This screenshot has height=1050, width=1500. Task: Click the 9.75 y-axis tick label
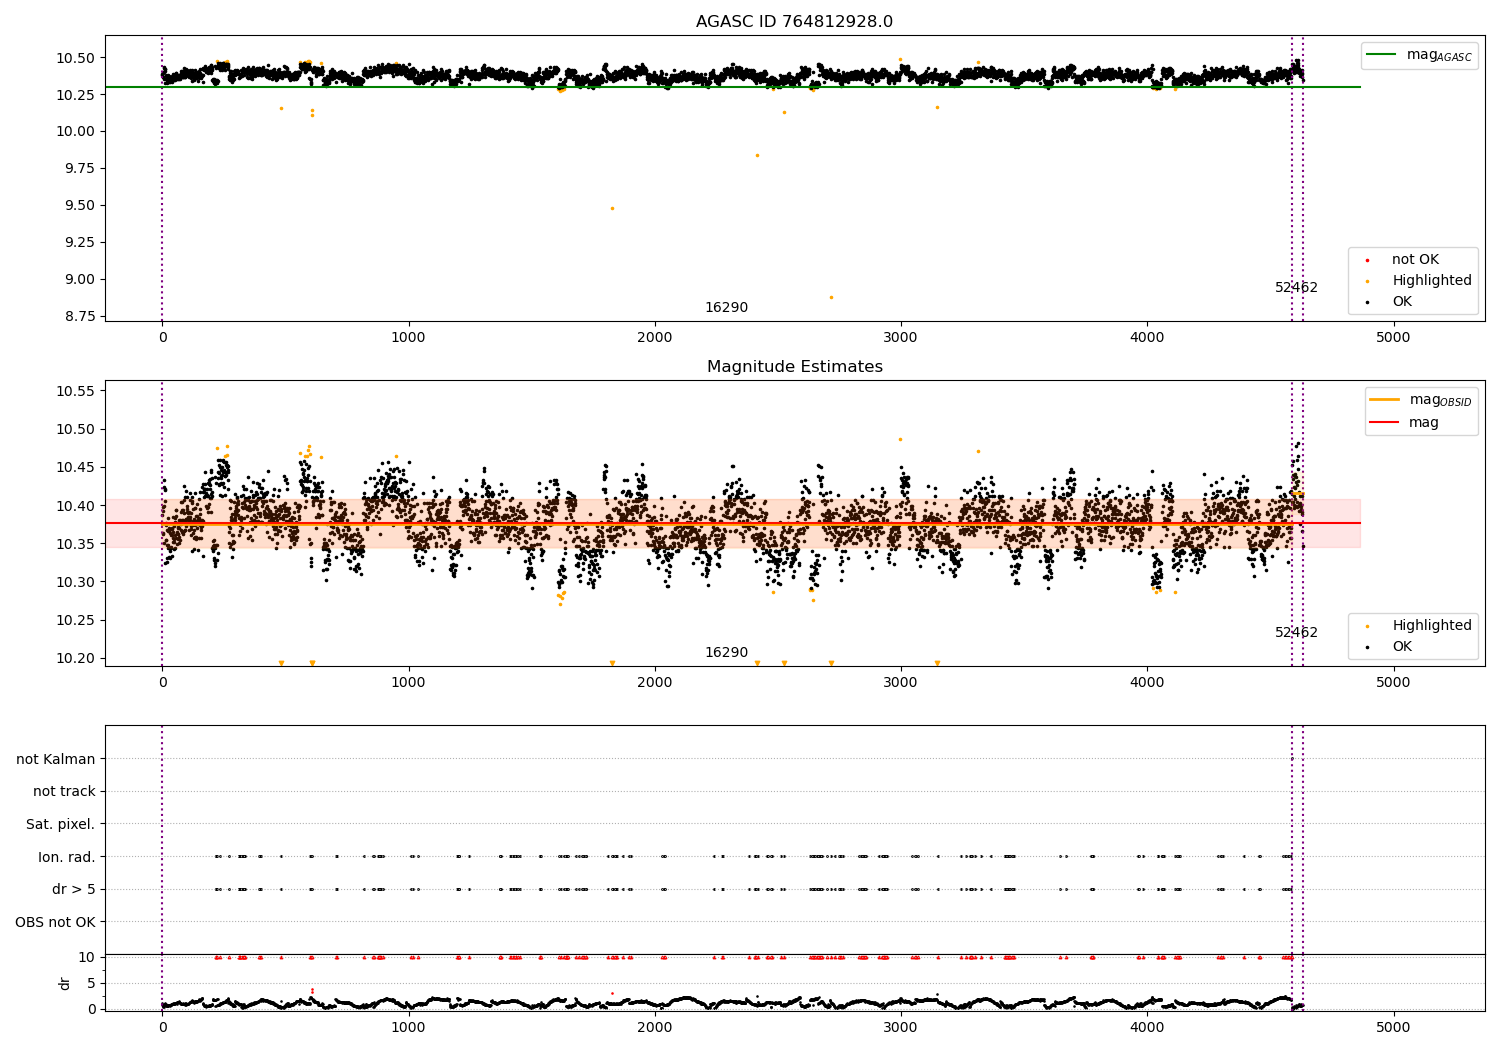[x=79, y=168]
